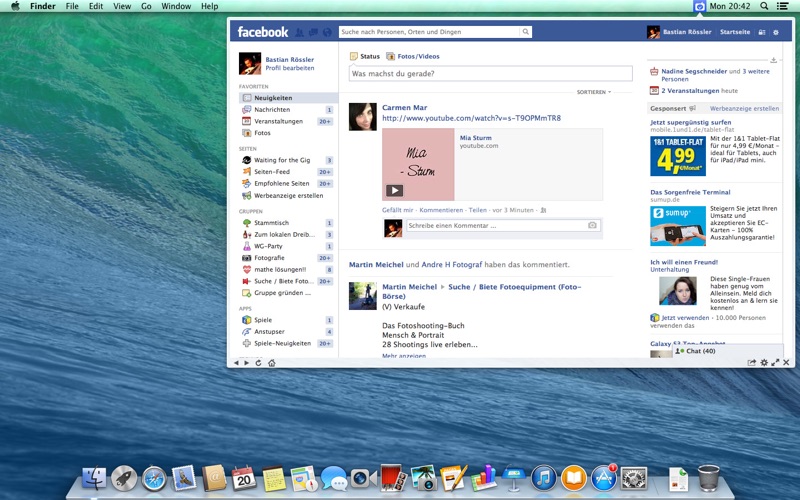Image resolution: width=800 pixels, height=500 pixels.
Task: Open the friend requests icon in Facebook header
Action: (x=299, y=32)
